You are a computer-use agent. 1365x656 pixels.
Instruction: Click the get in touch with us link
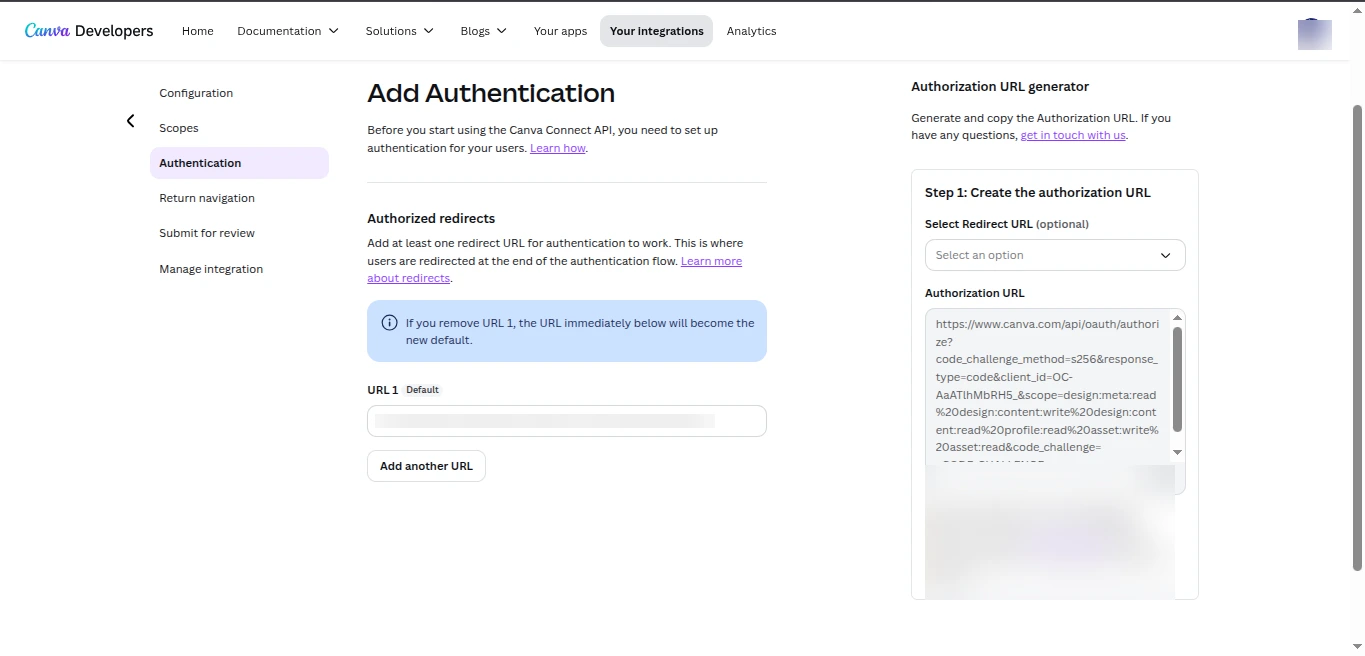coord(1073,135)
